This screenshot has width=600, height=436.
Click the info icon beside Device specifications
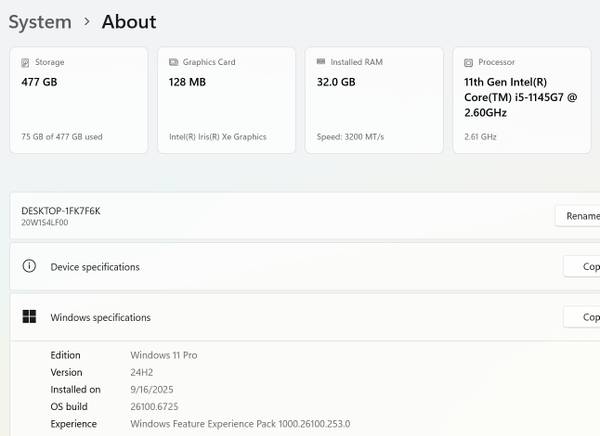[29, 267]
